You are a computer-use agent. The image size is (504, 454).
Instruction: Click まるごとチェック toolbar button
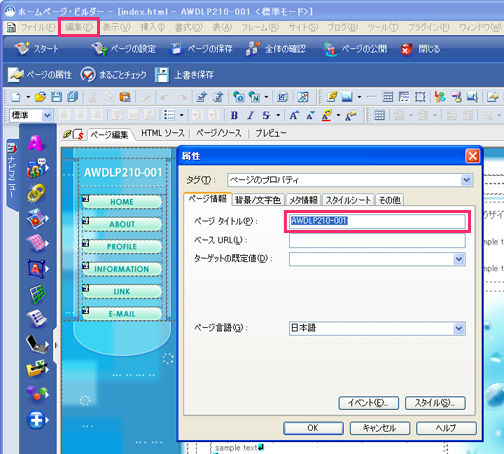coord(113,74)
